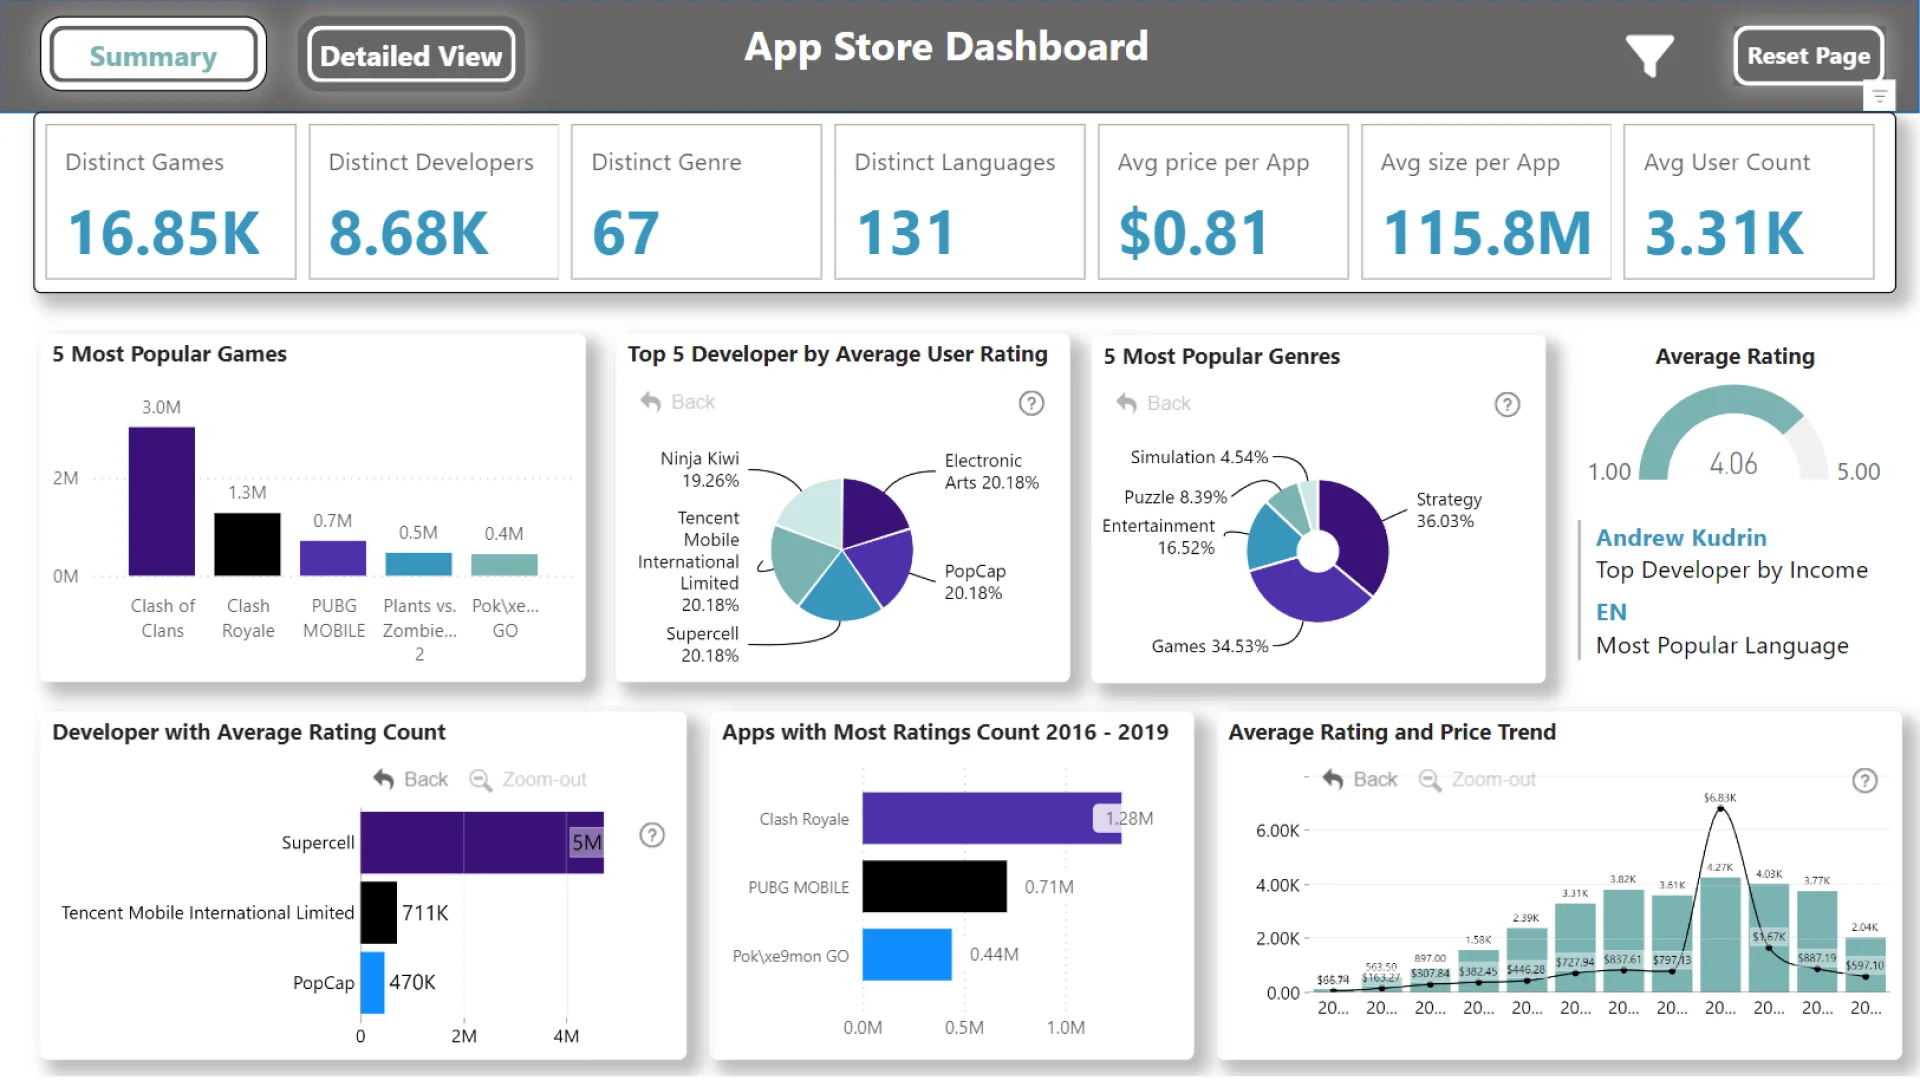Image resolution: width=1920 pixels, height=1080 pixels.
Task: Select the Distinct Games 16.85K card
Action: tap(170, 201)
